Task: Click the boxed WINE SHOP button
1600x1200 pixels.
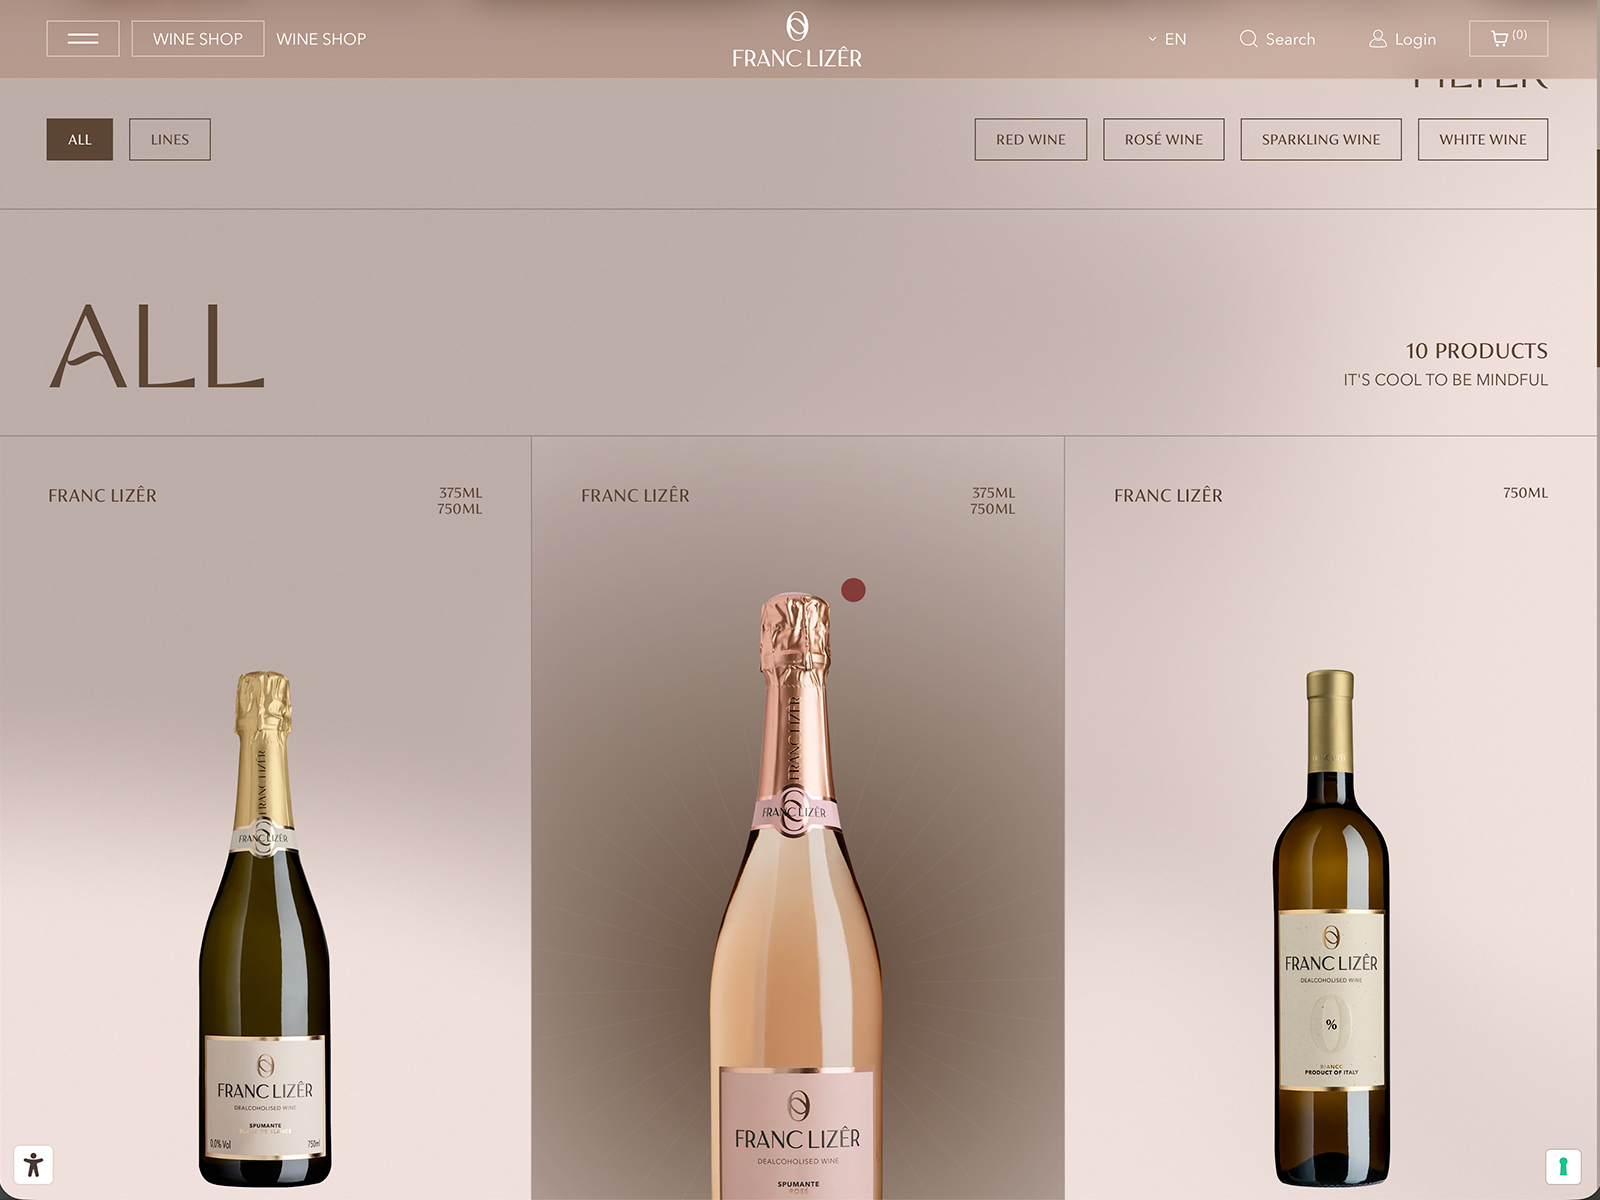Action: 198,39
